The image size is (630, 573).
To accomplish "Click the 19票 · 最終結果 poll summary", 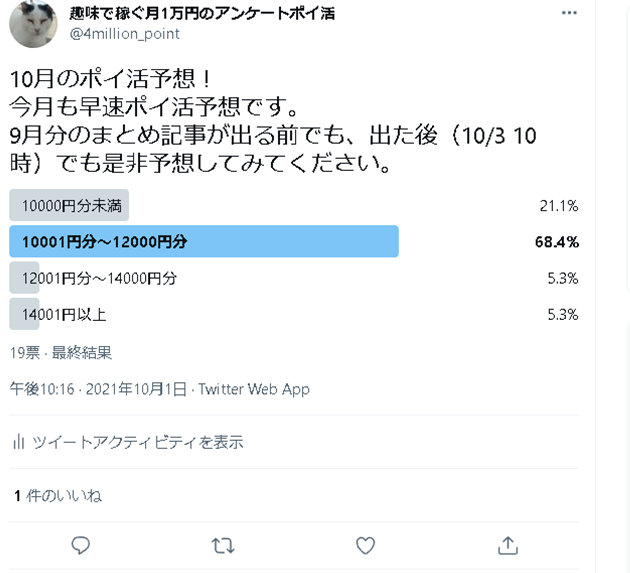I will (x=61, y=352).
